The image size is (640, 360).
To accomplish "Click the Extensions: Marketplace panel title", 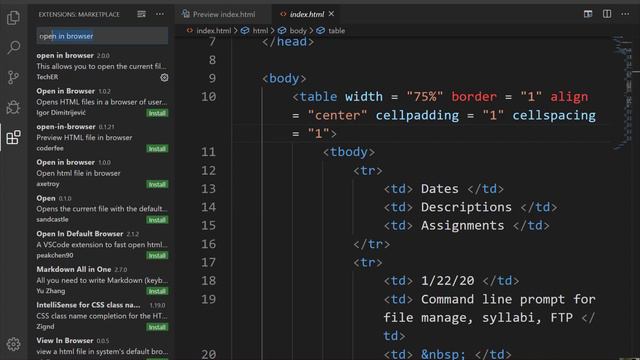I will tap(79, 14).
